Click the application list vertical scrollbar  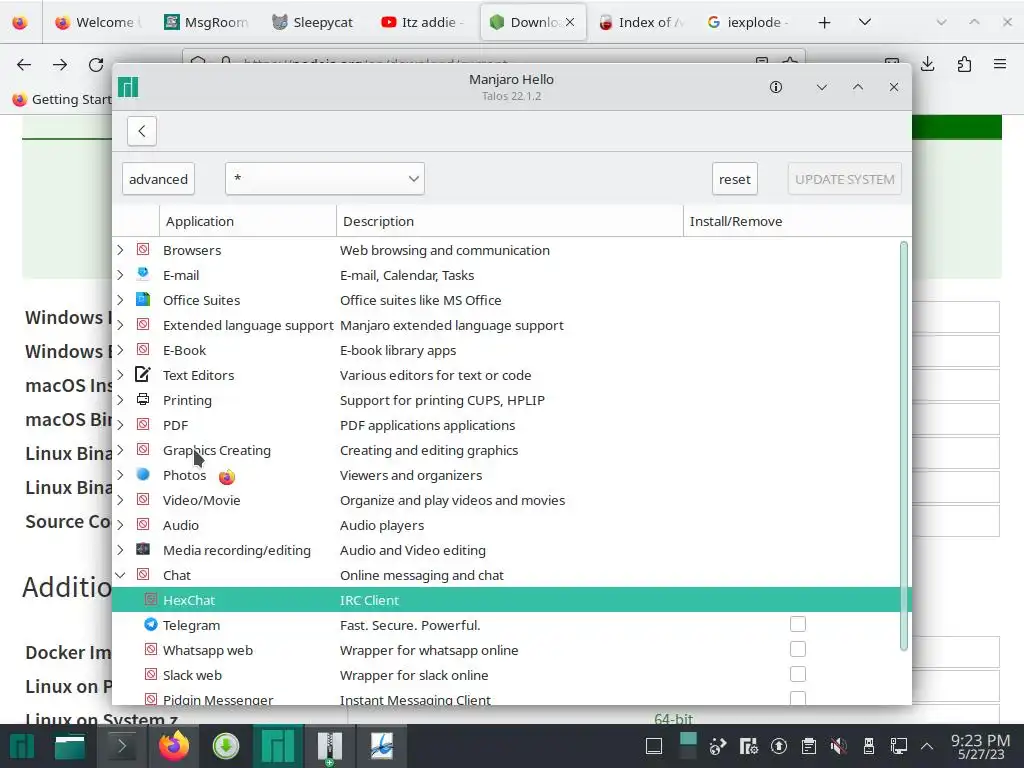coord(904,446)
